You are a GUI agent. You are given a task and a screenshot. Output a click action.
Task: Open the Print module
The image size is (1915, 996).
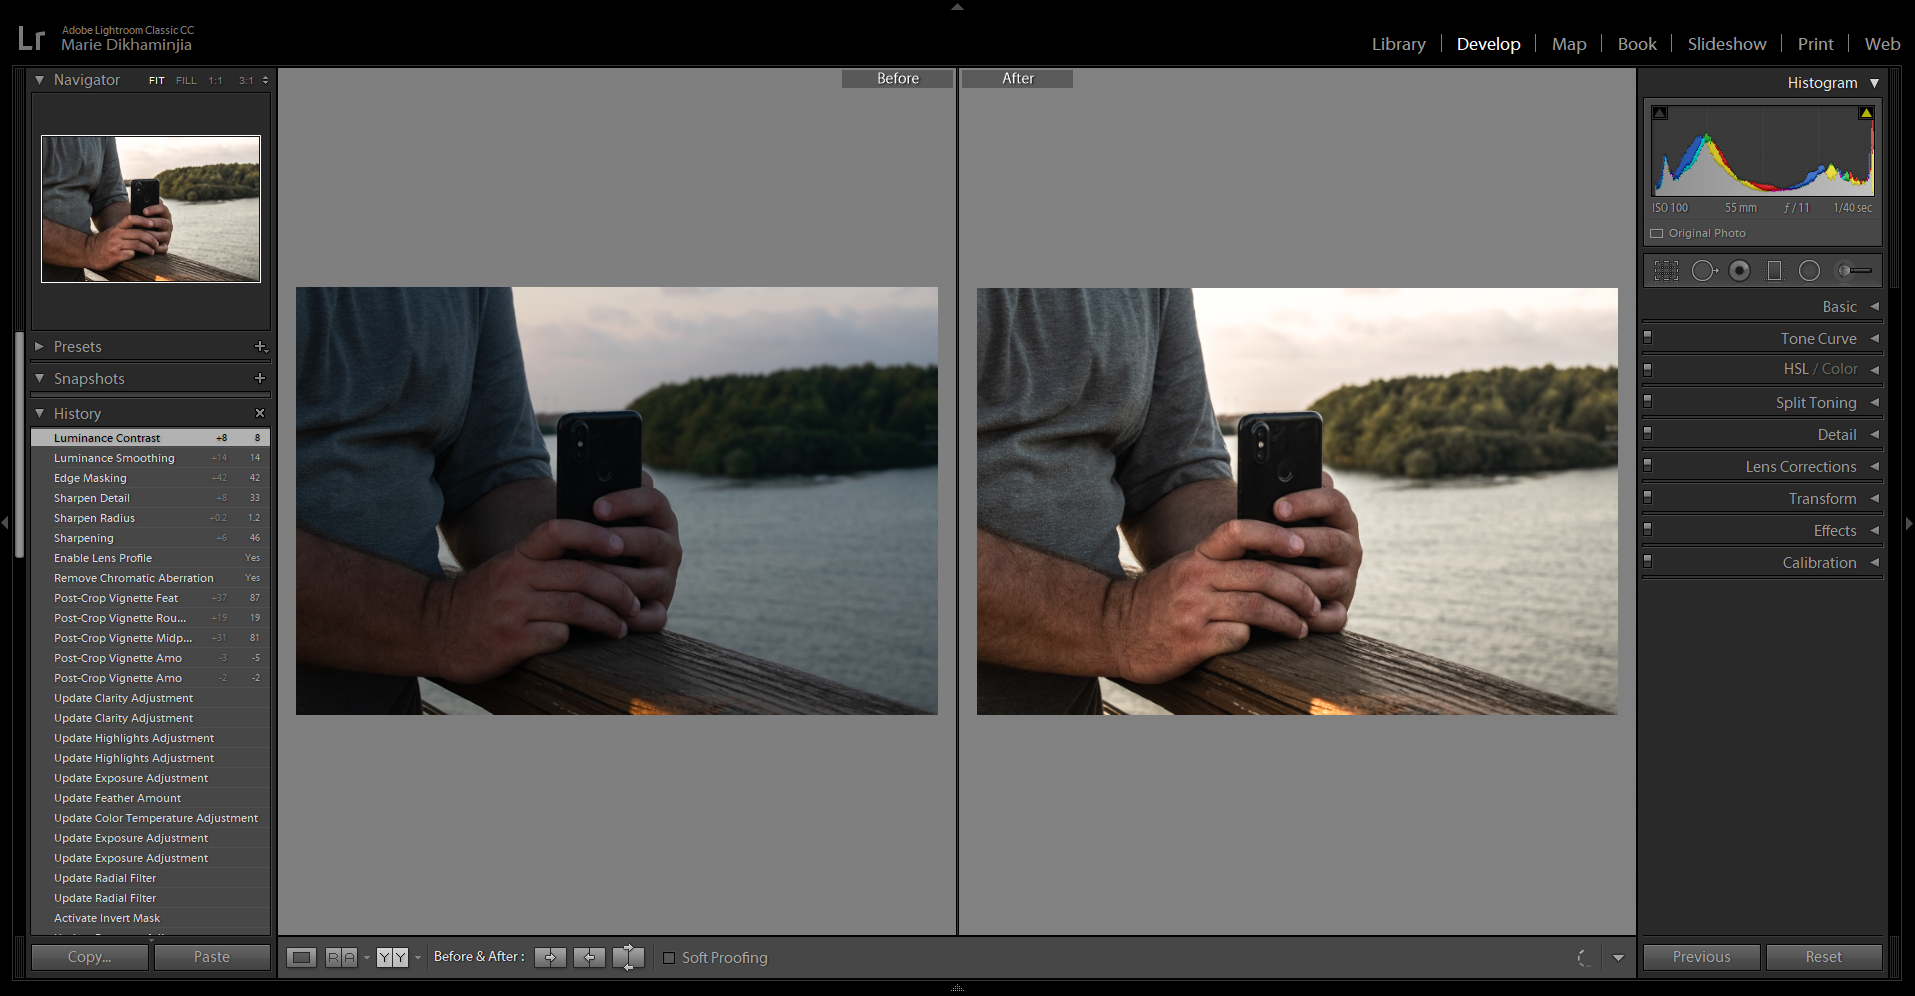[x=1815, y=44]
